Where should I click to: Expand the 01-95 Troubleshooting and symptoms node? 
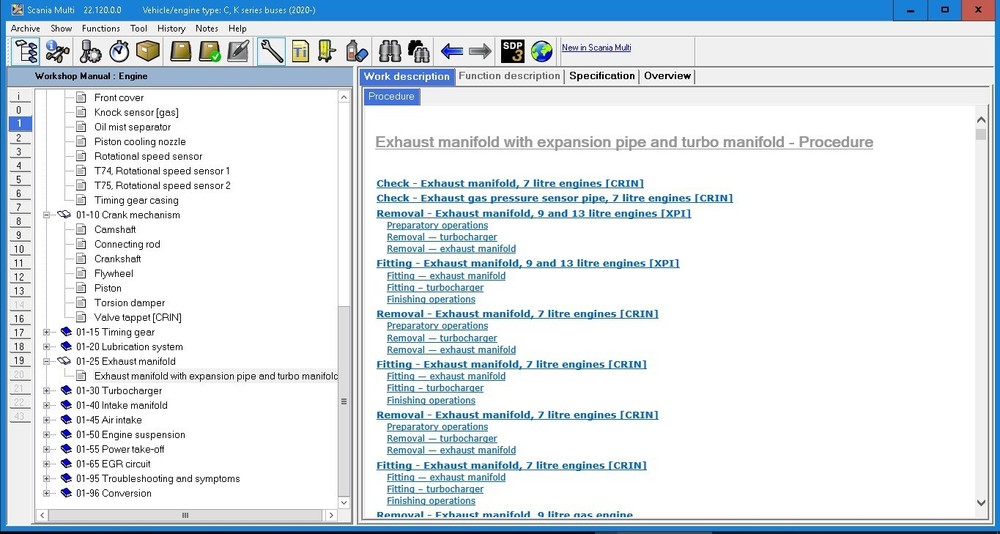[47, 478]
